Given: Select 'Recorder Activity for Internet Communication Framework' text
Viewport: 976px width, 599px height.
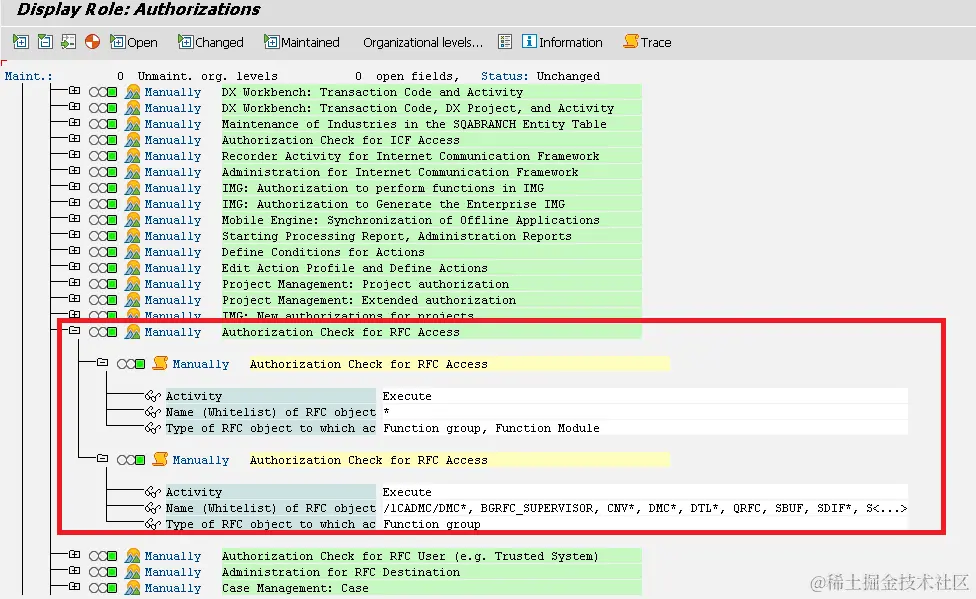Looking at the screenshot, I should click(x=410, y=156).
